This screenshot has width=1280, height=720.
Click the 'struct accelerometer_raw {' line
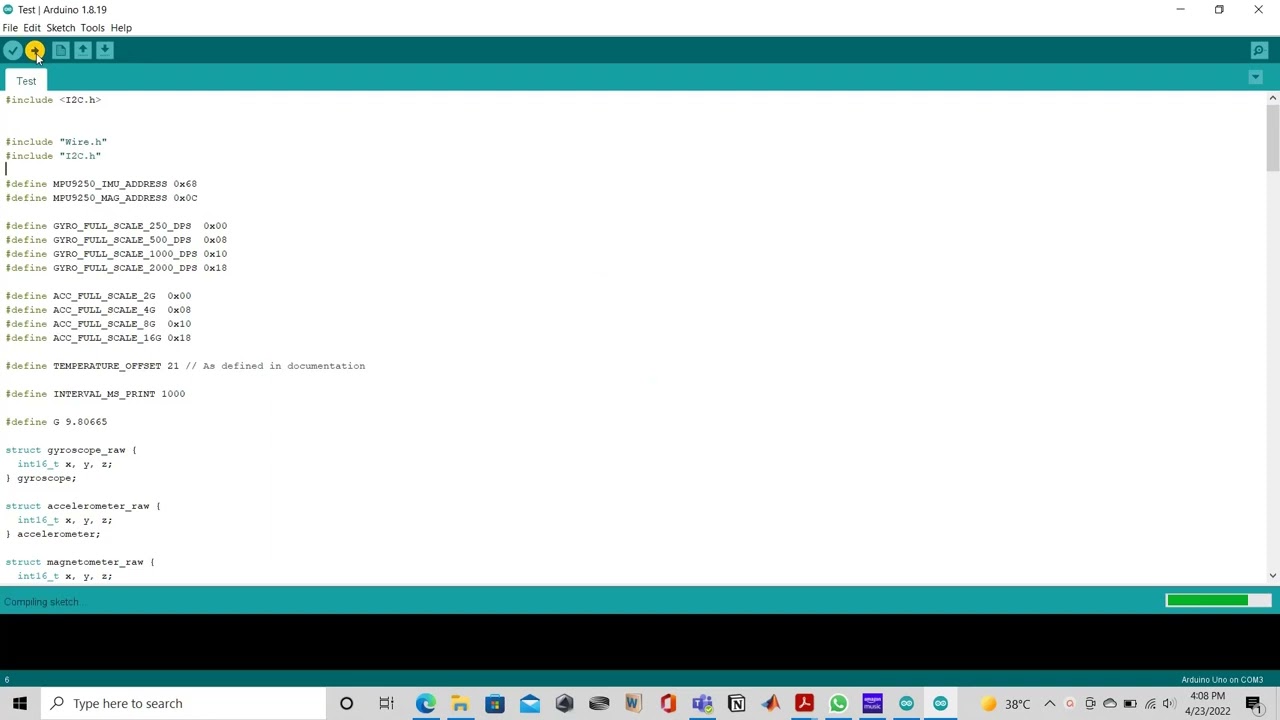pos(83,506)
